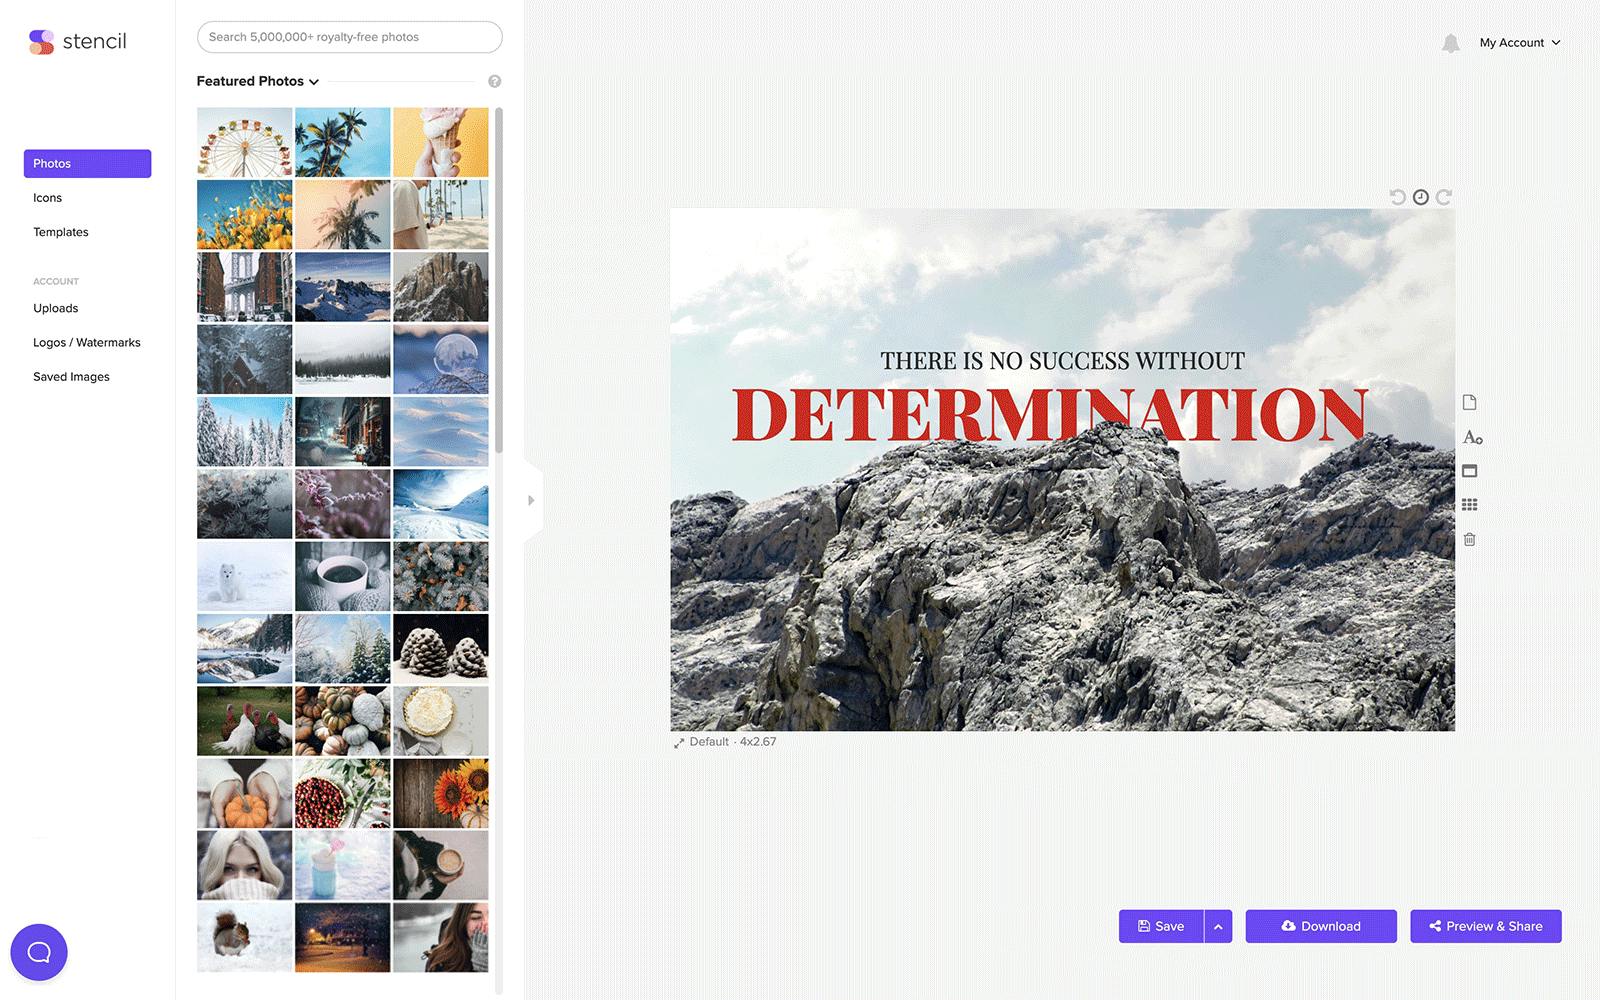Open the Save options arrow
1600x1000 pixels.
point(1218,926)
